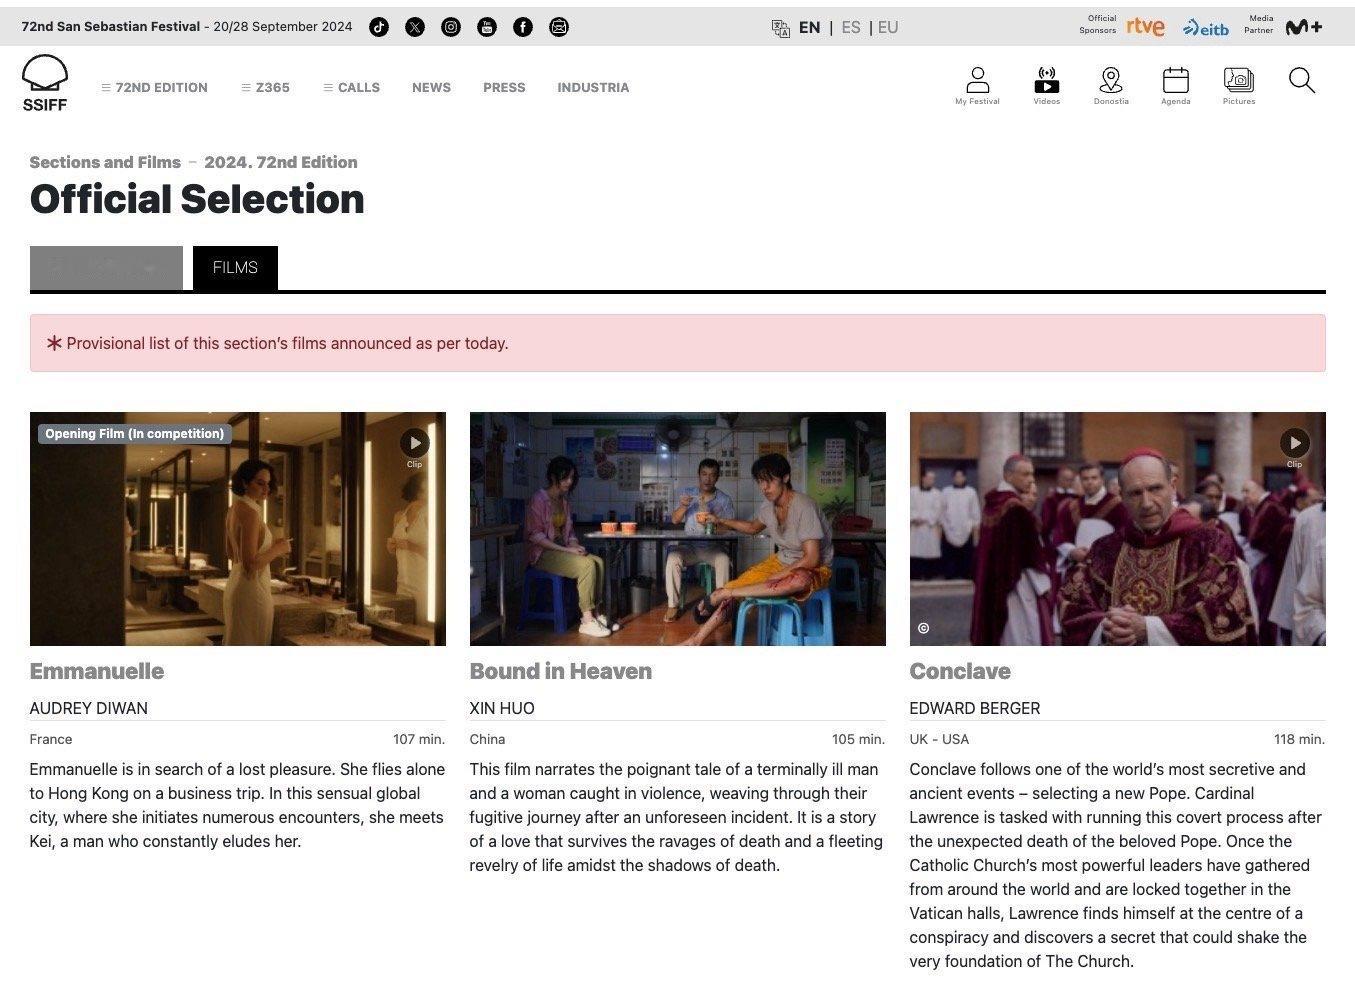The width and height of the screenshot is (1355, 988).
Task: Click the Official Selection heading
Action: point(197,199)
